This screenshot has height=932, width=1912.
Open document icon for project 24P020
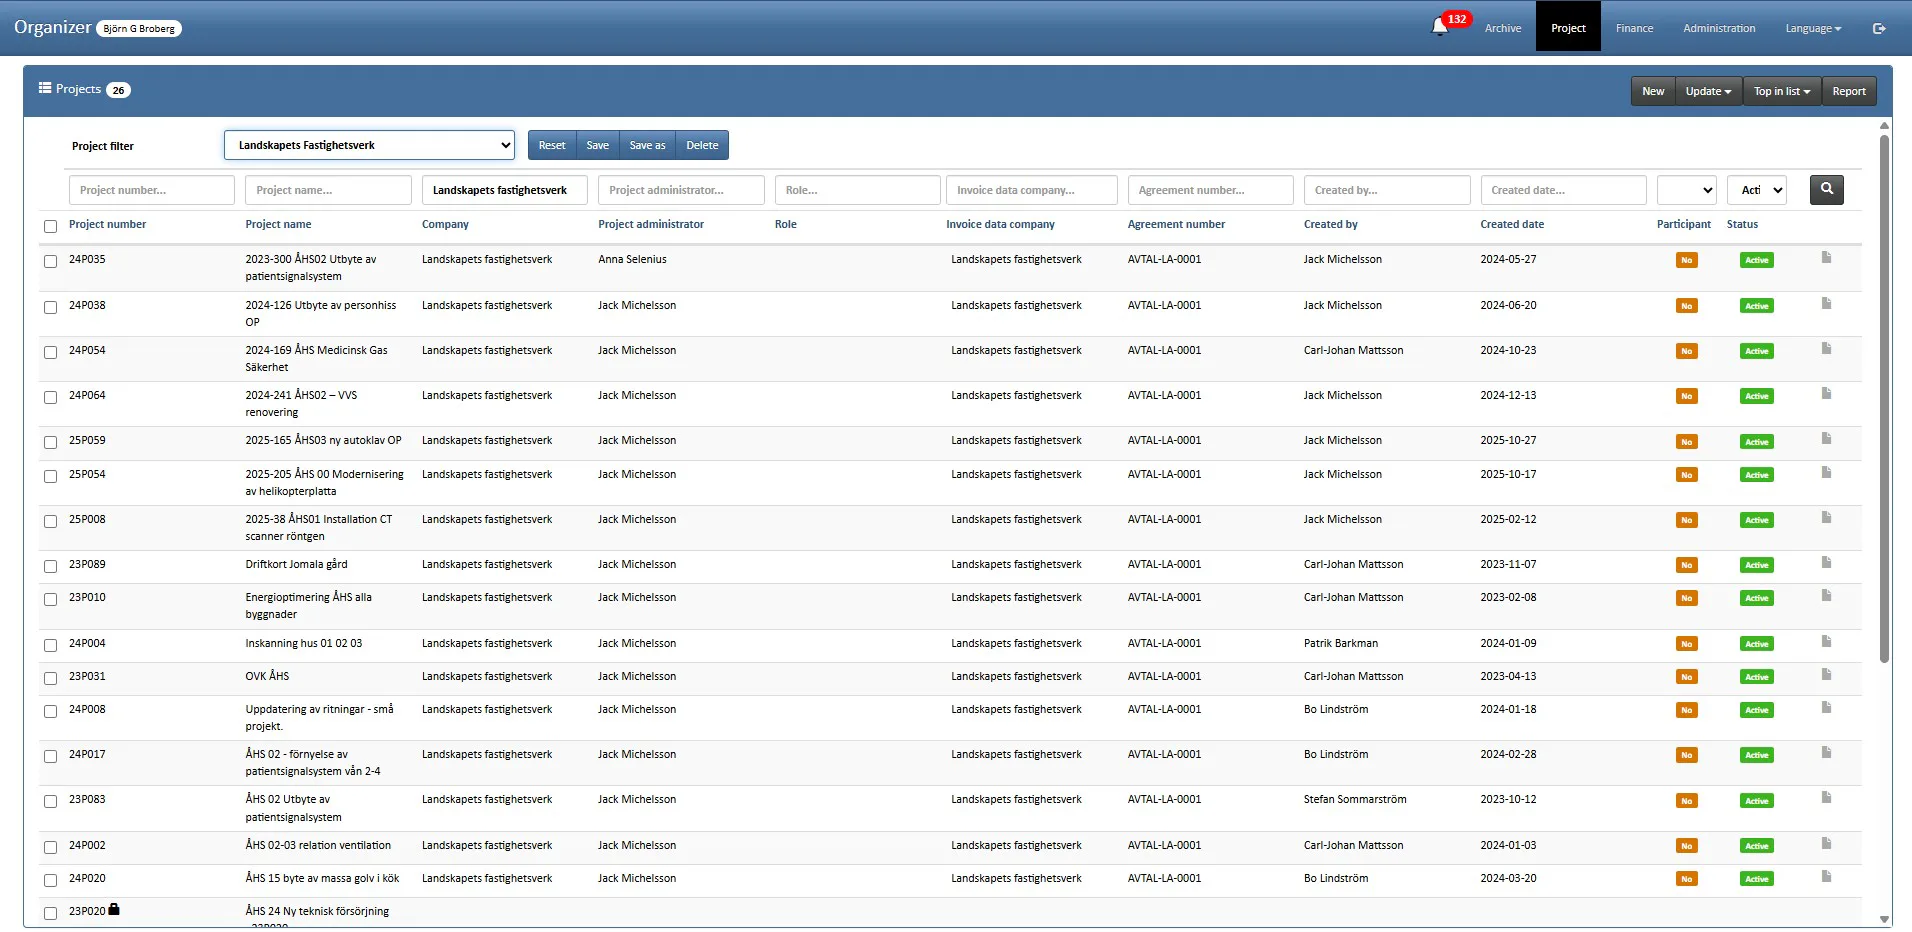(1826, 877)
